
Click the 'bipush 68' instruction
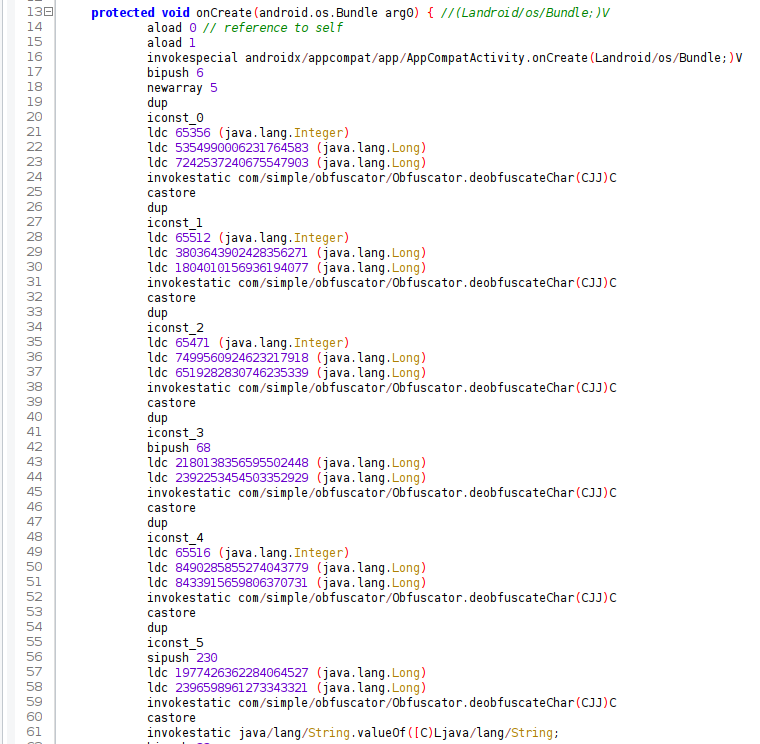click(178, 447)
